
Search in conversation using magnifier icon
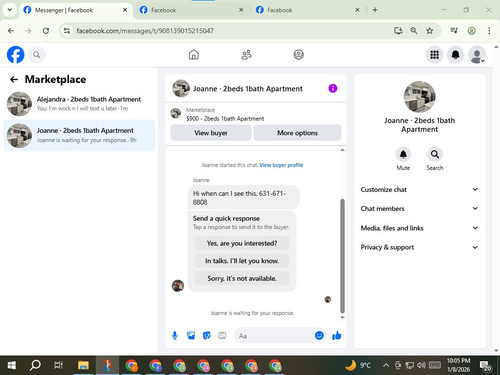(435, 154)
